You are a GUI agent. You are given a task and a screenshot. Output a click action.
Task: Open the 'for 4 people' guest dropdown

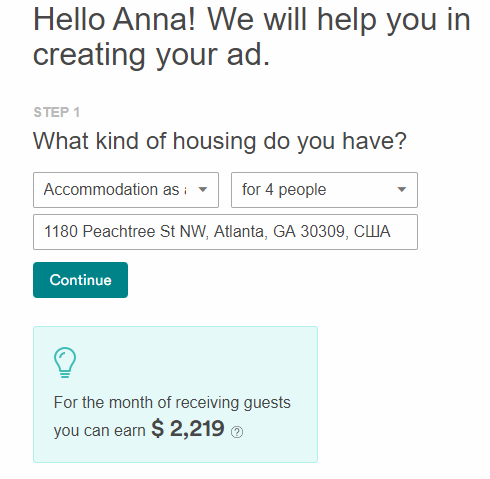click(324, 190)
